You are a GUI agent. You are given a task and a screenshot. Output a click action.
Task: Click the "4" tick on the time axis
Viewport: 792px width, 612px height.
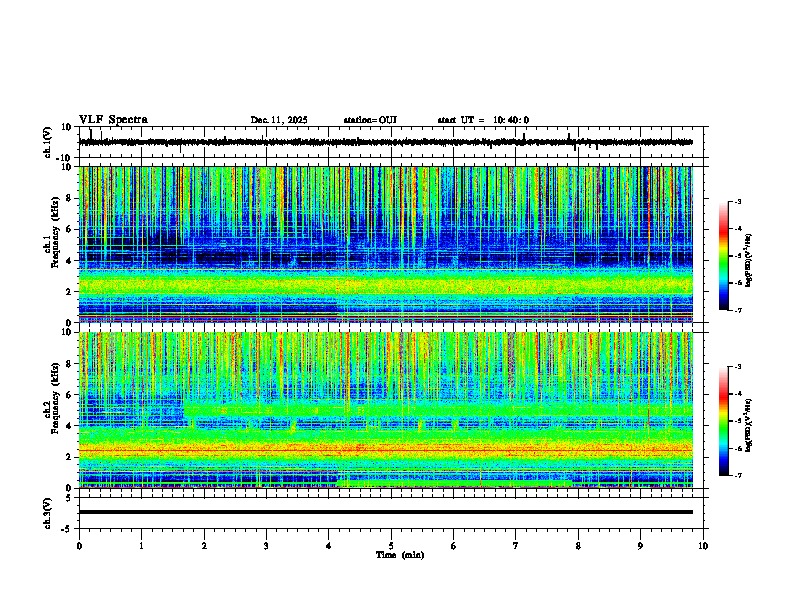click(x=329, y=546)
